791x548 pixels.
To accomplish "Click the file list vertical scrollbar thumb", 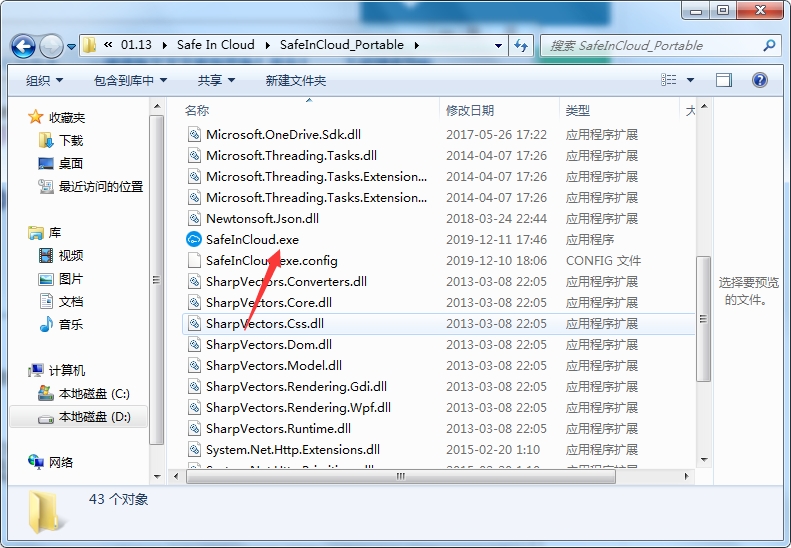I will (x=703, y=319).
